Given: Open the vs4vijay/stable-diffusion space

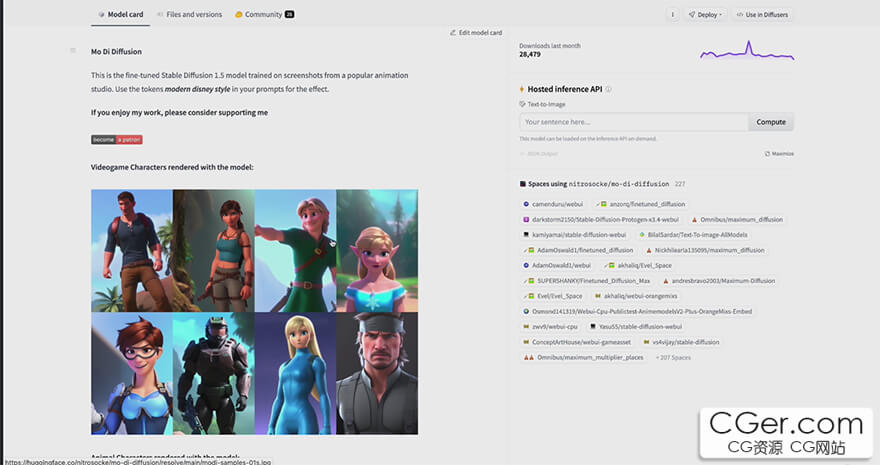Looking at the screenshot, I should pyautogui.click(x=681, y=342).
